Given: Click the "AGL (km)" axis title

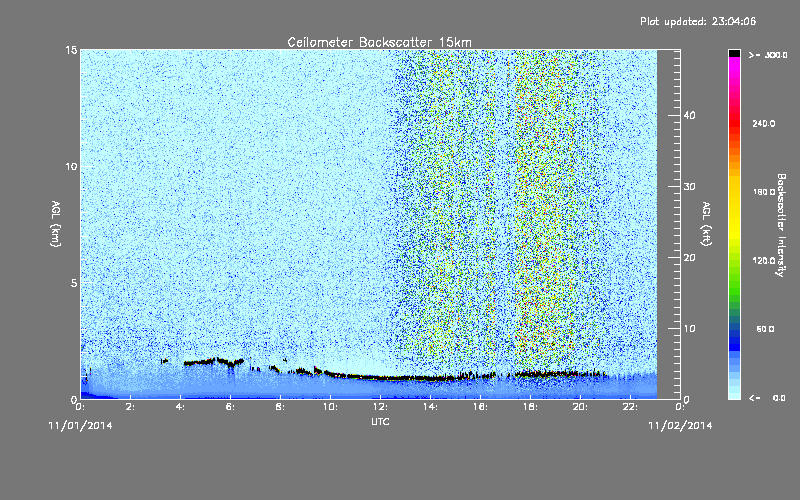Looking at the screenshot, I should pos(56,223).
